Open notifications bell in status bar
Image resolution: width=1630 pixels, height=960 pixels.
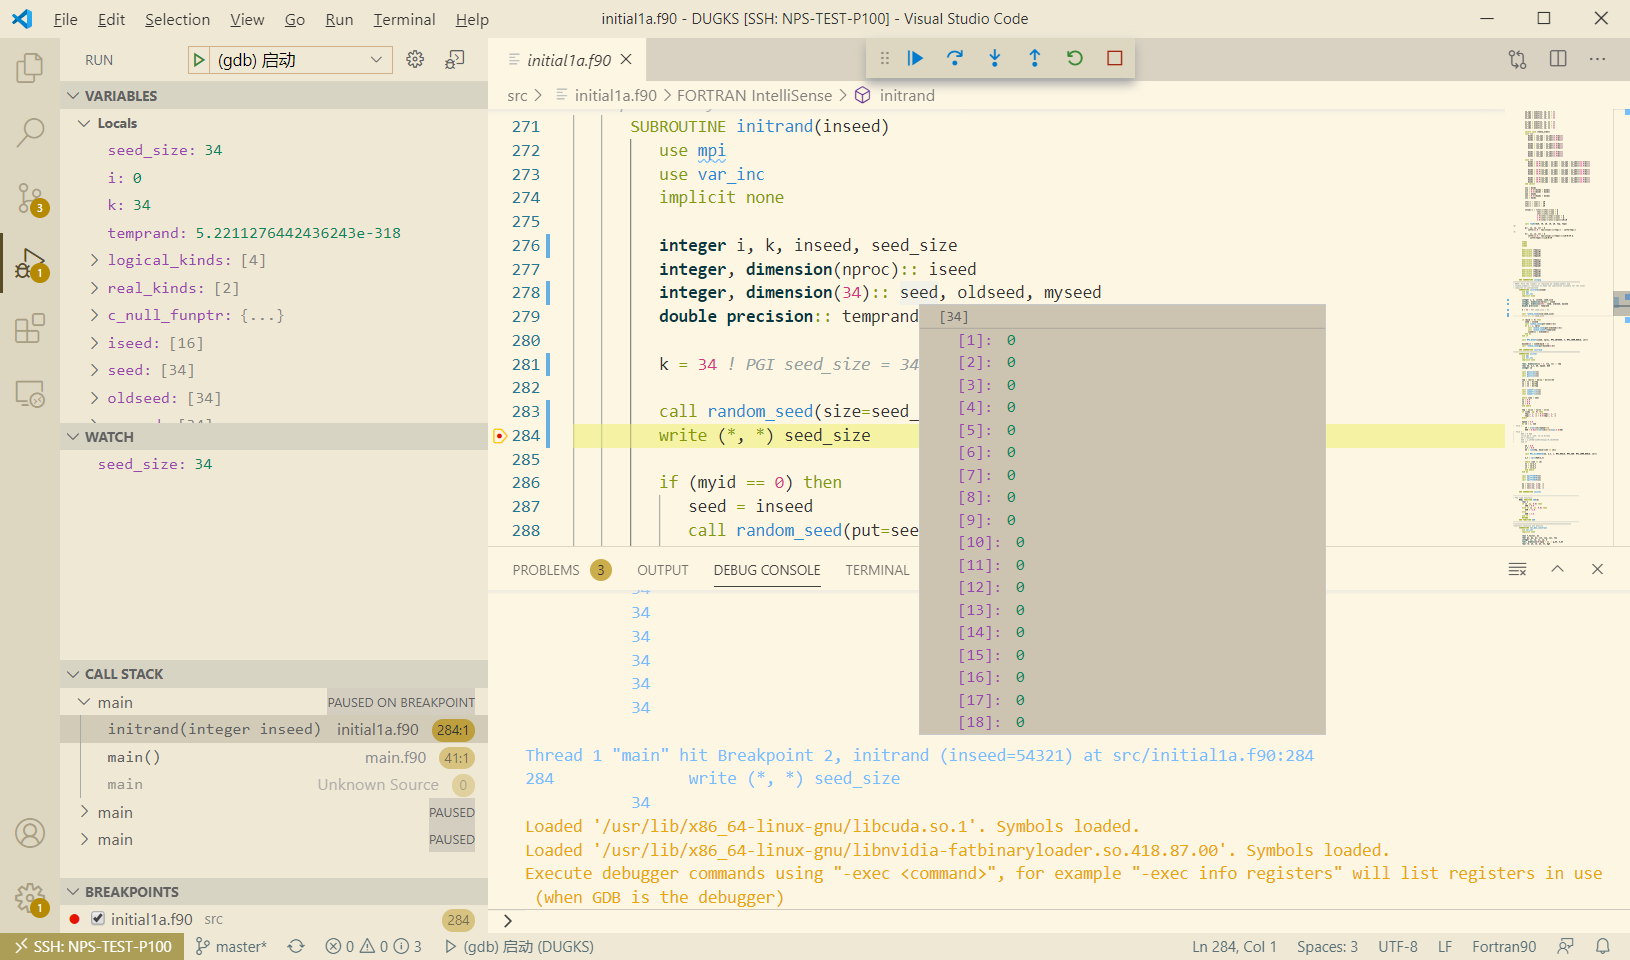point(1603,946)
